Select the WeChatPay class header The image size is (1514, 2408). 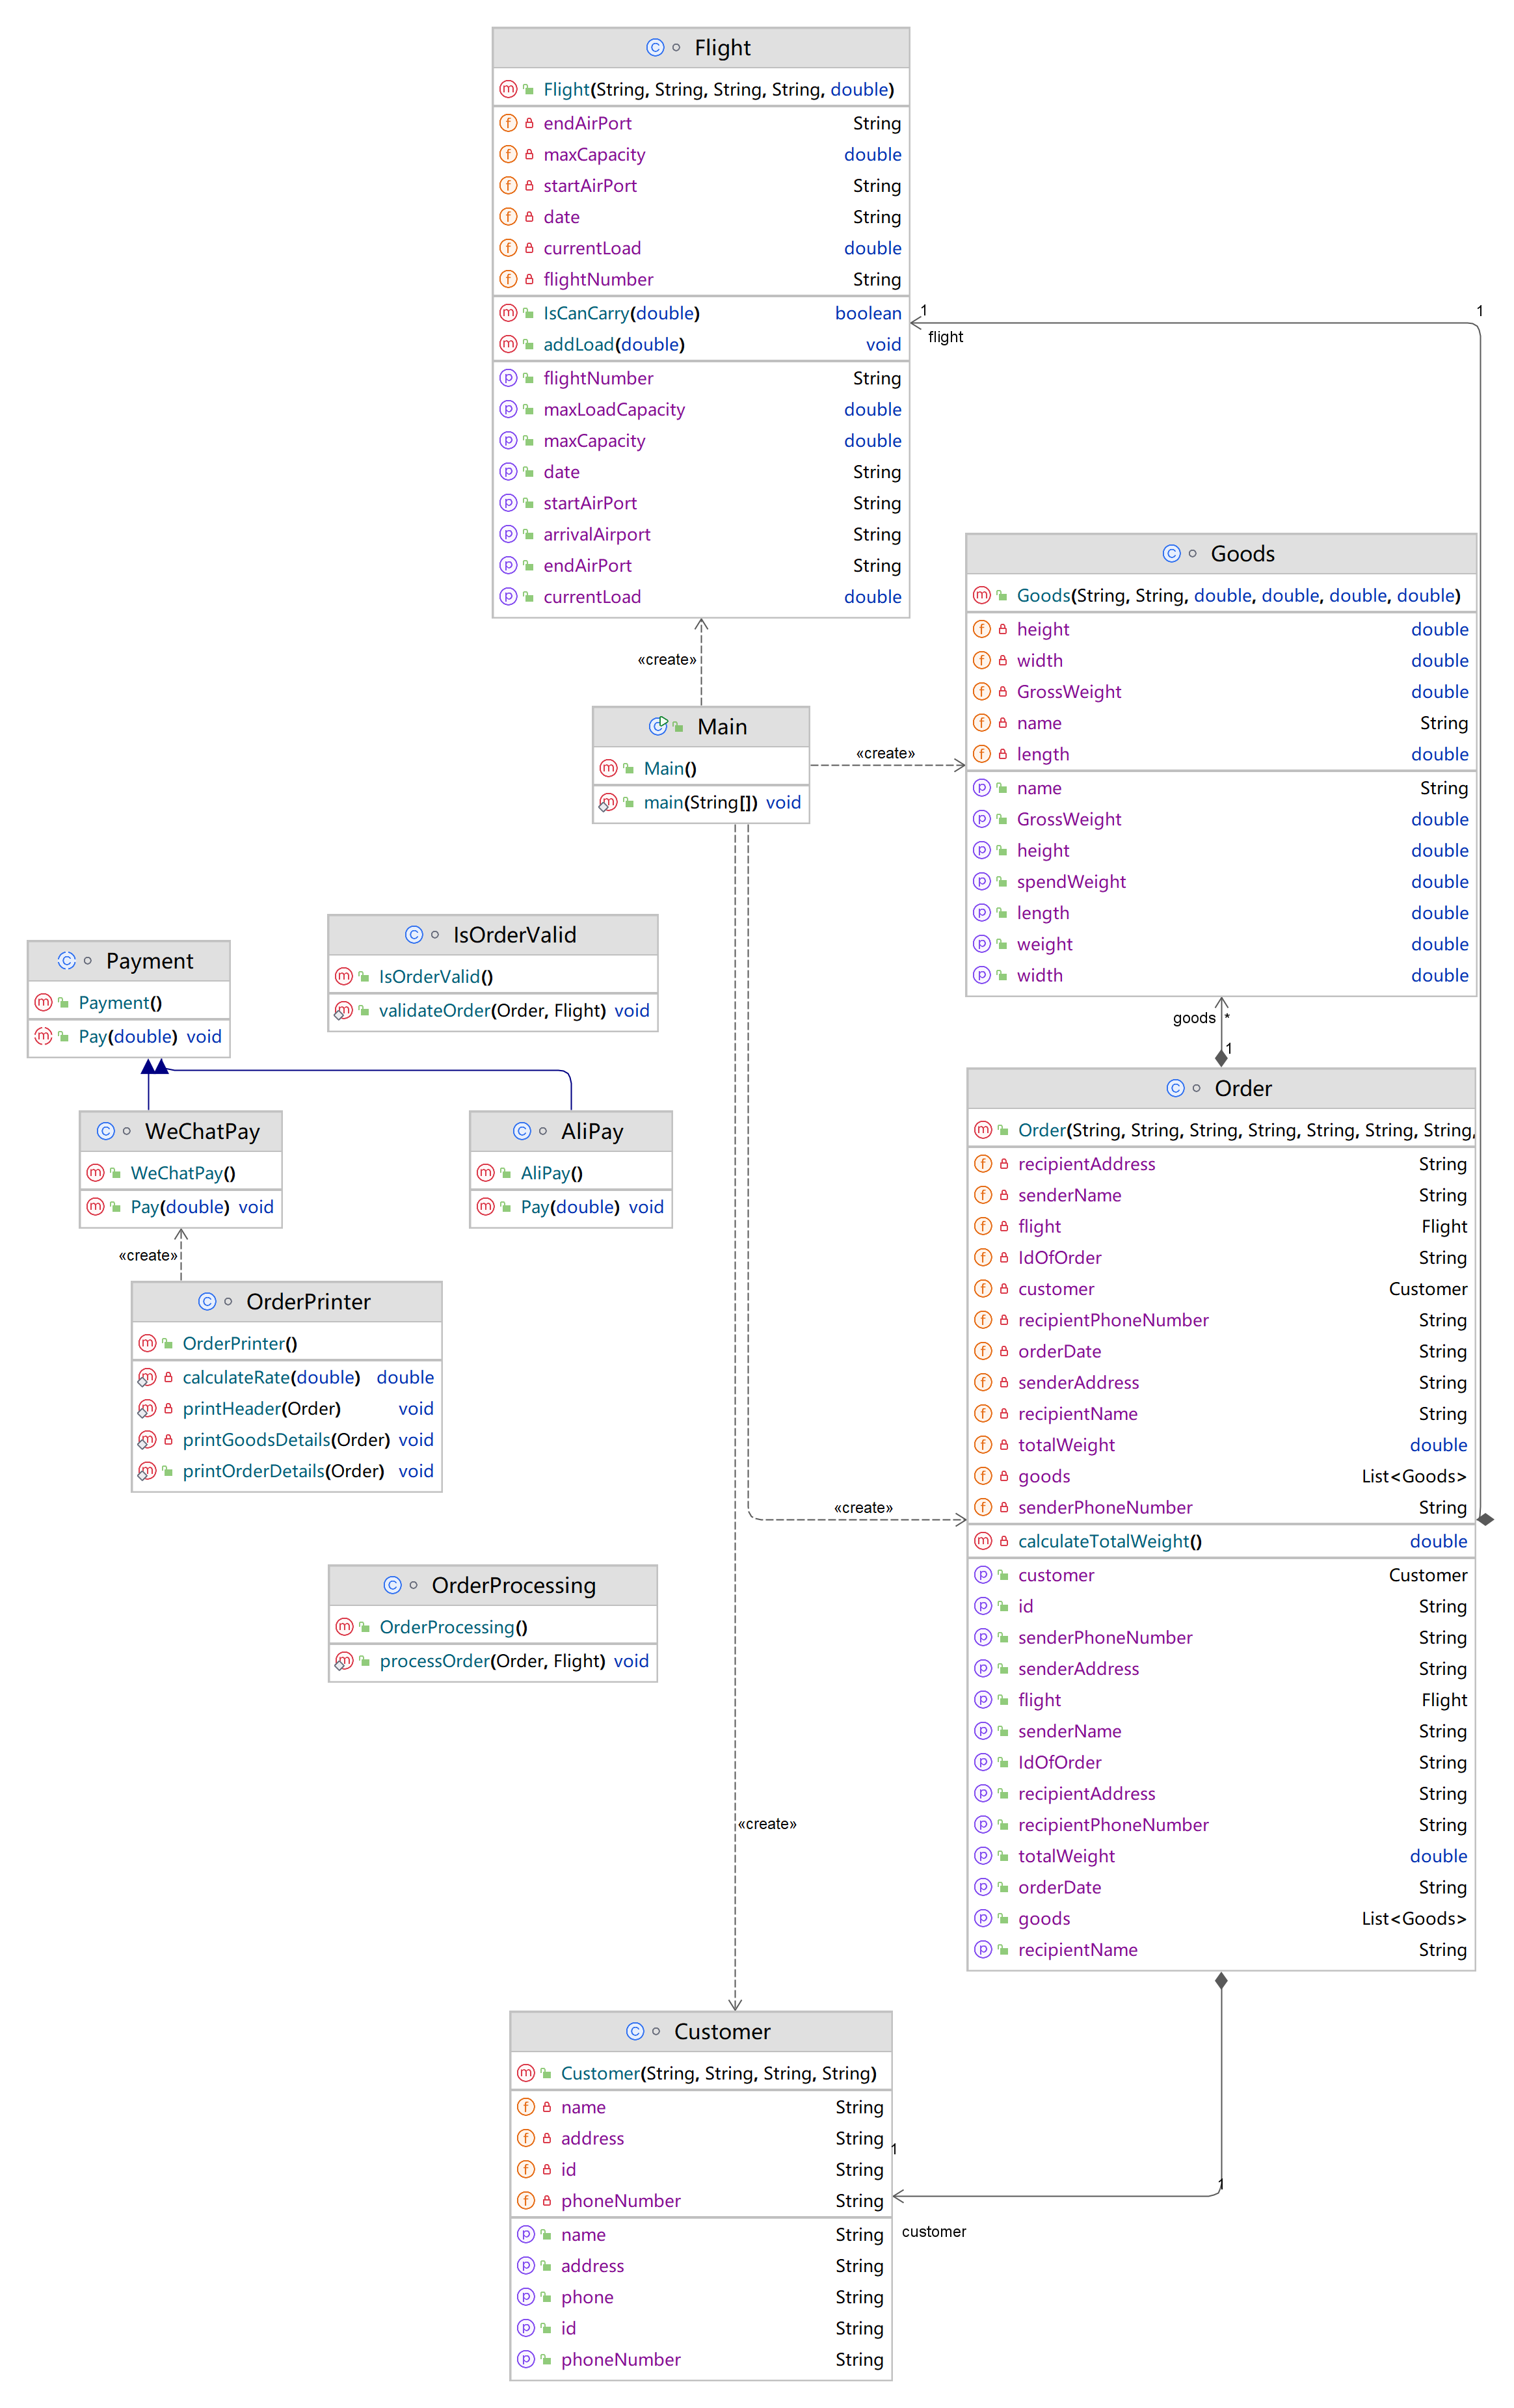[202, 1131]
